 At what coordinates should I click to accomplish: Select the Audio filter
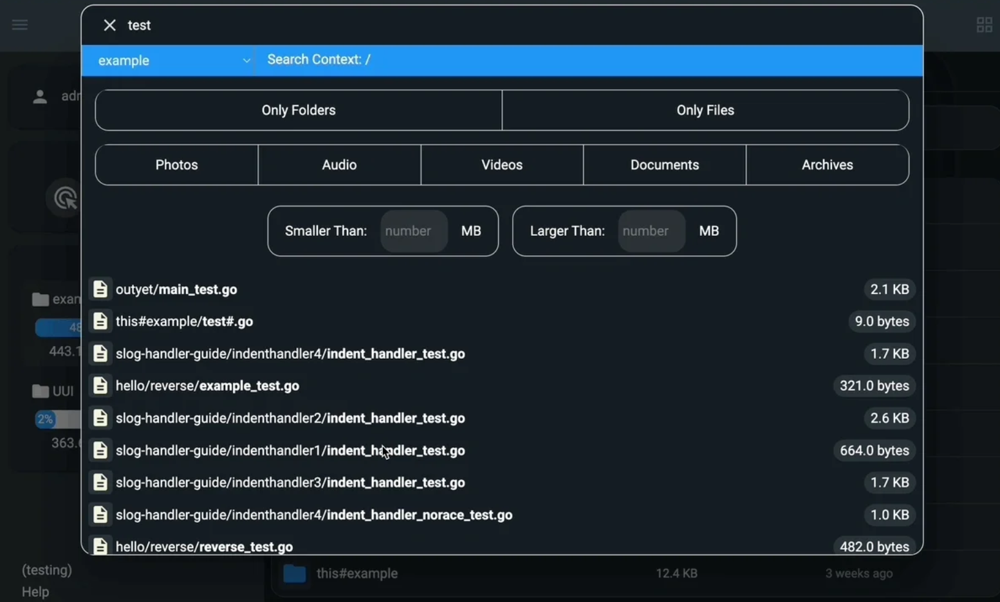click(x=339, y=165)
